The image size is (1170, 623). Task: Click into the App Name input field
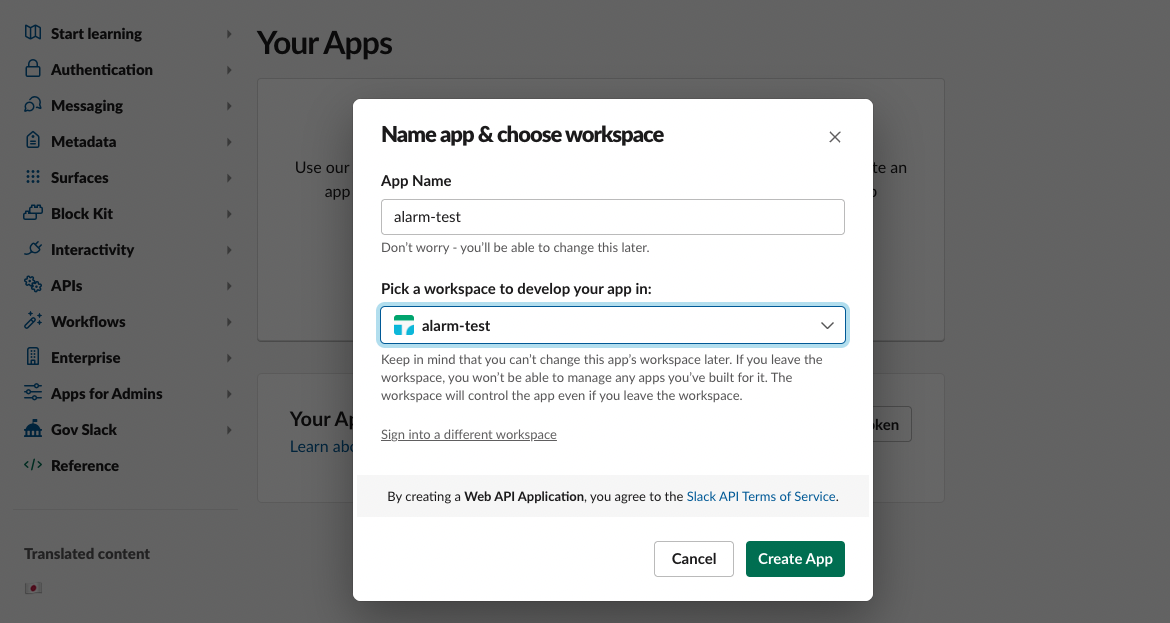(613, 217)
